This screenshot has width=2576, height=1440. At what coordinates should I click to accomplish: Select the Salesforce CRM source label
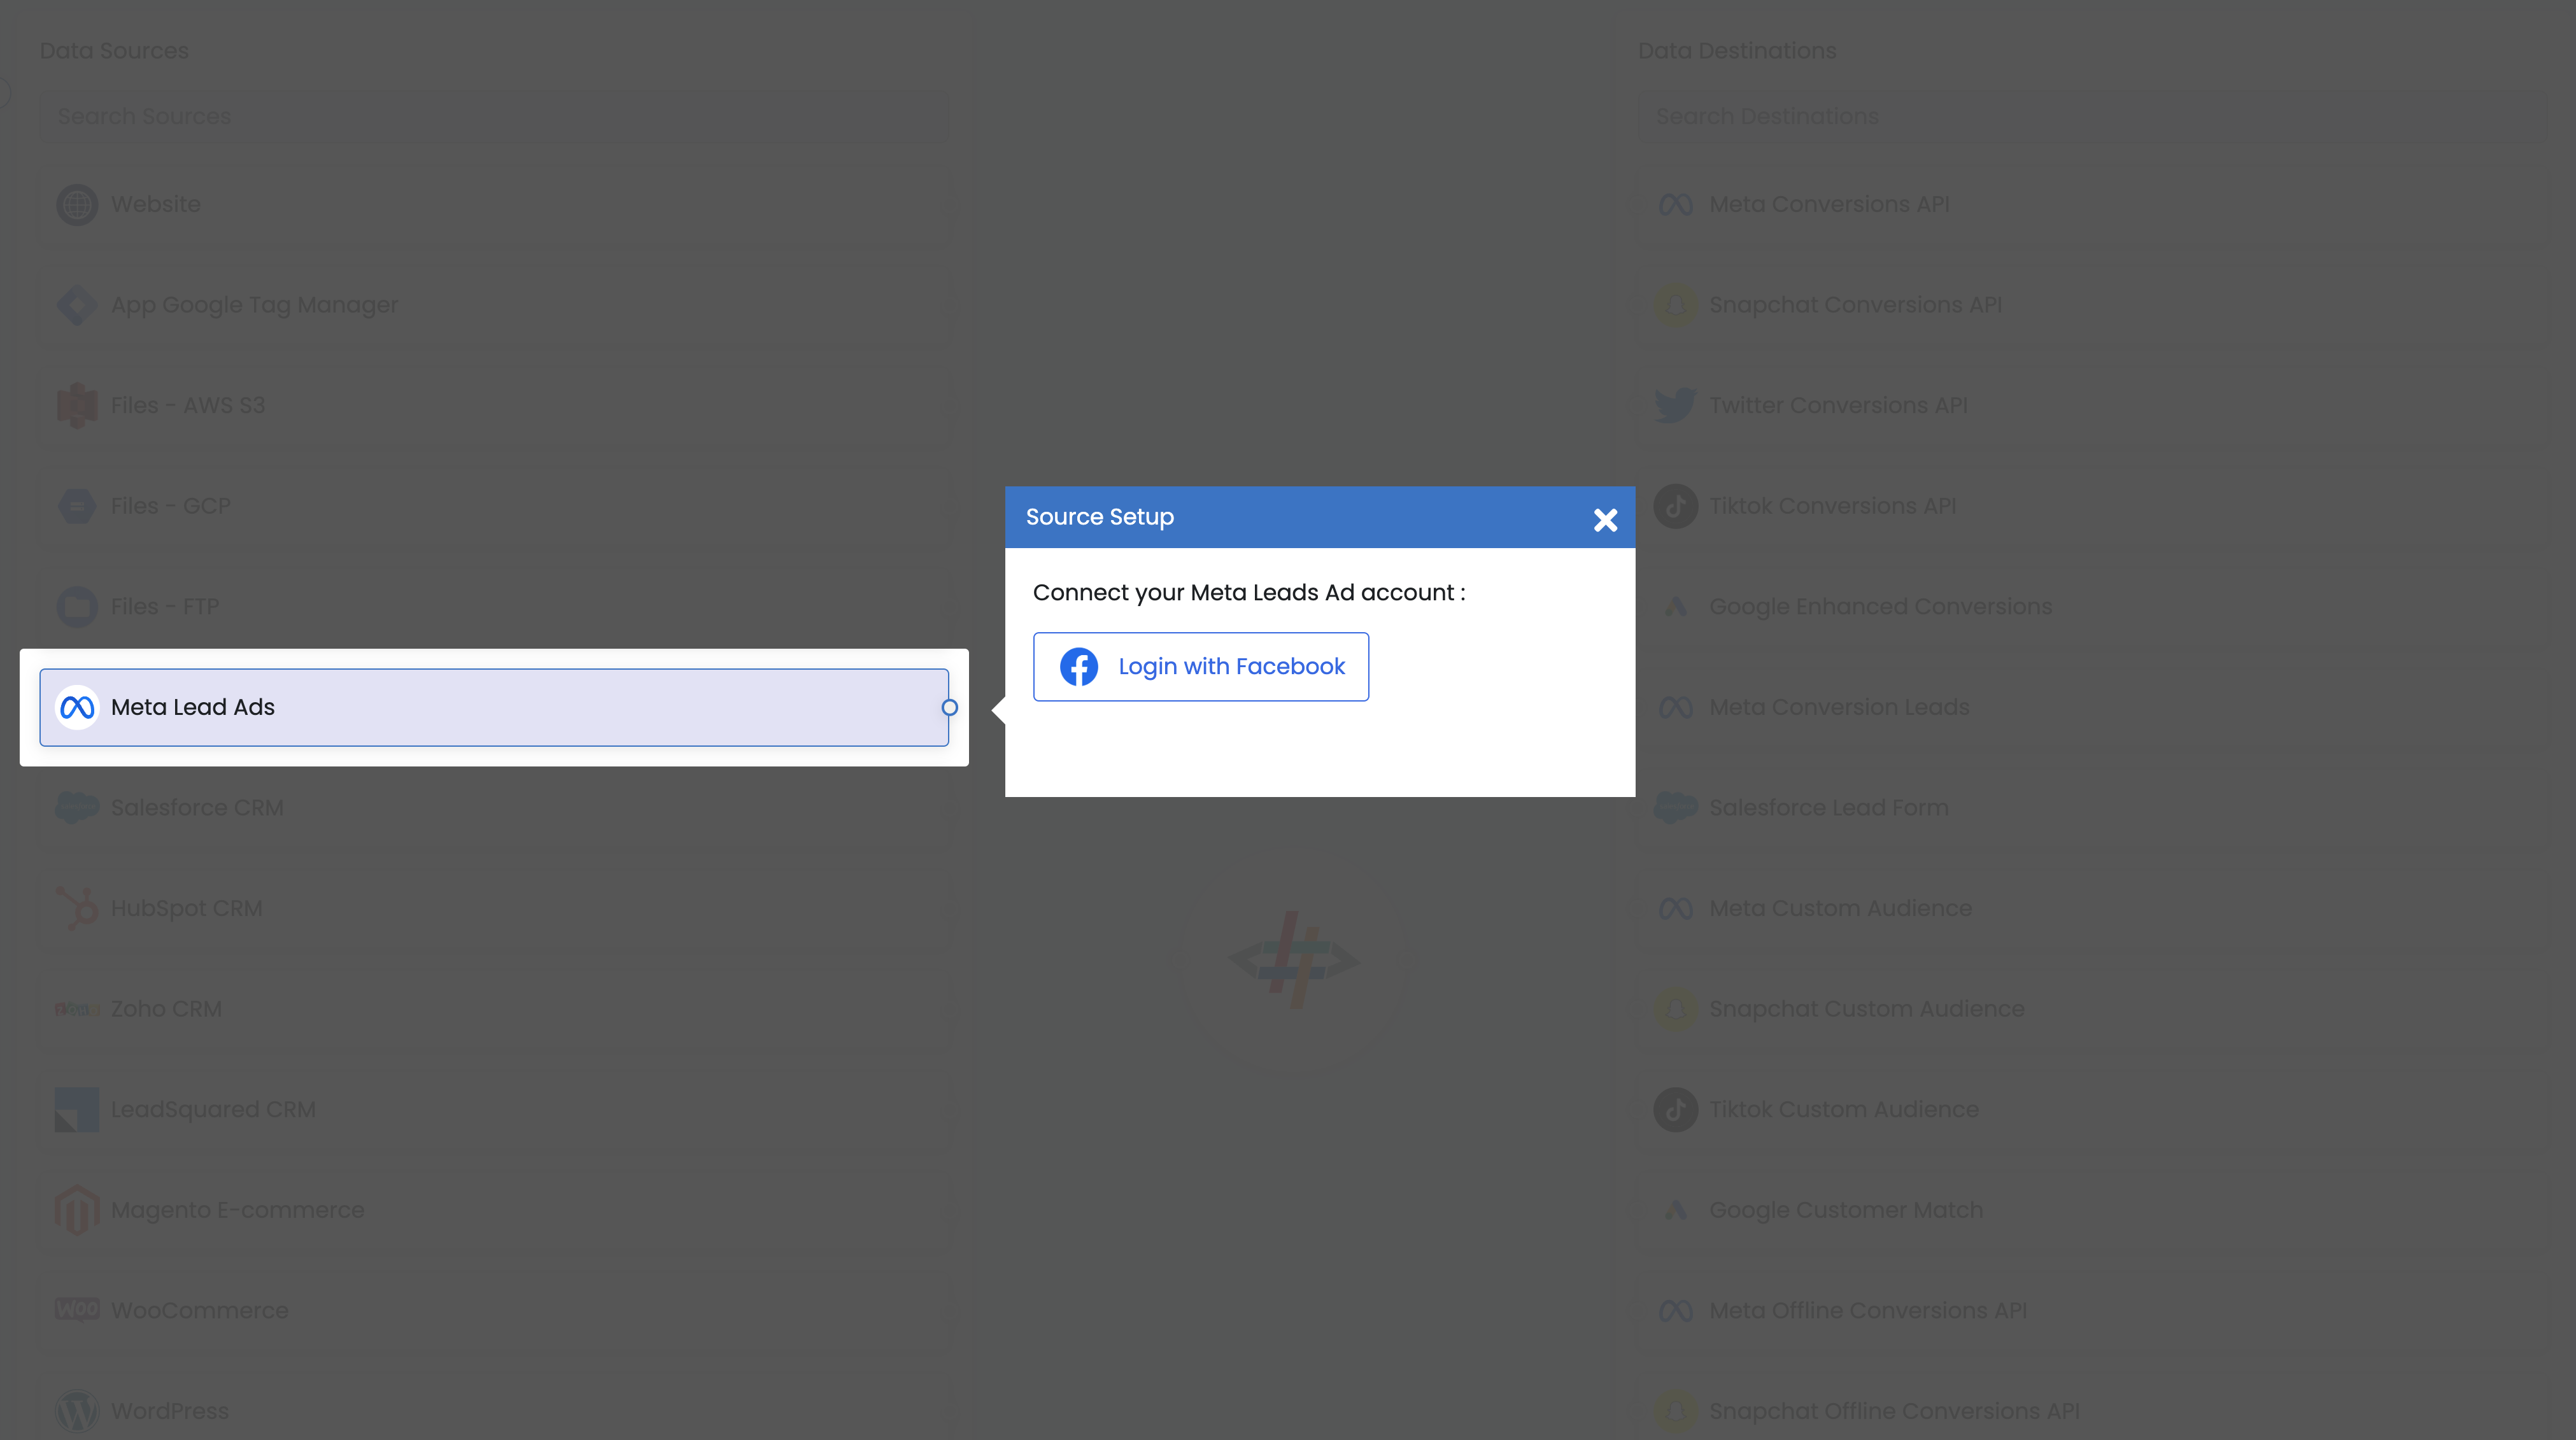pyautogui.click(x=197, y=807)
